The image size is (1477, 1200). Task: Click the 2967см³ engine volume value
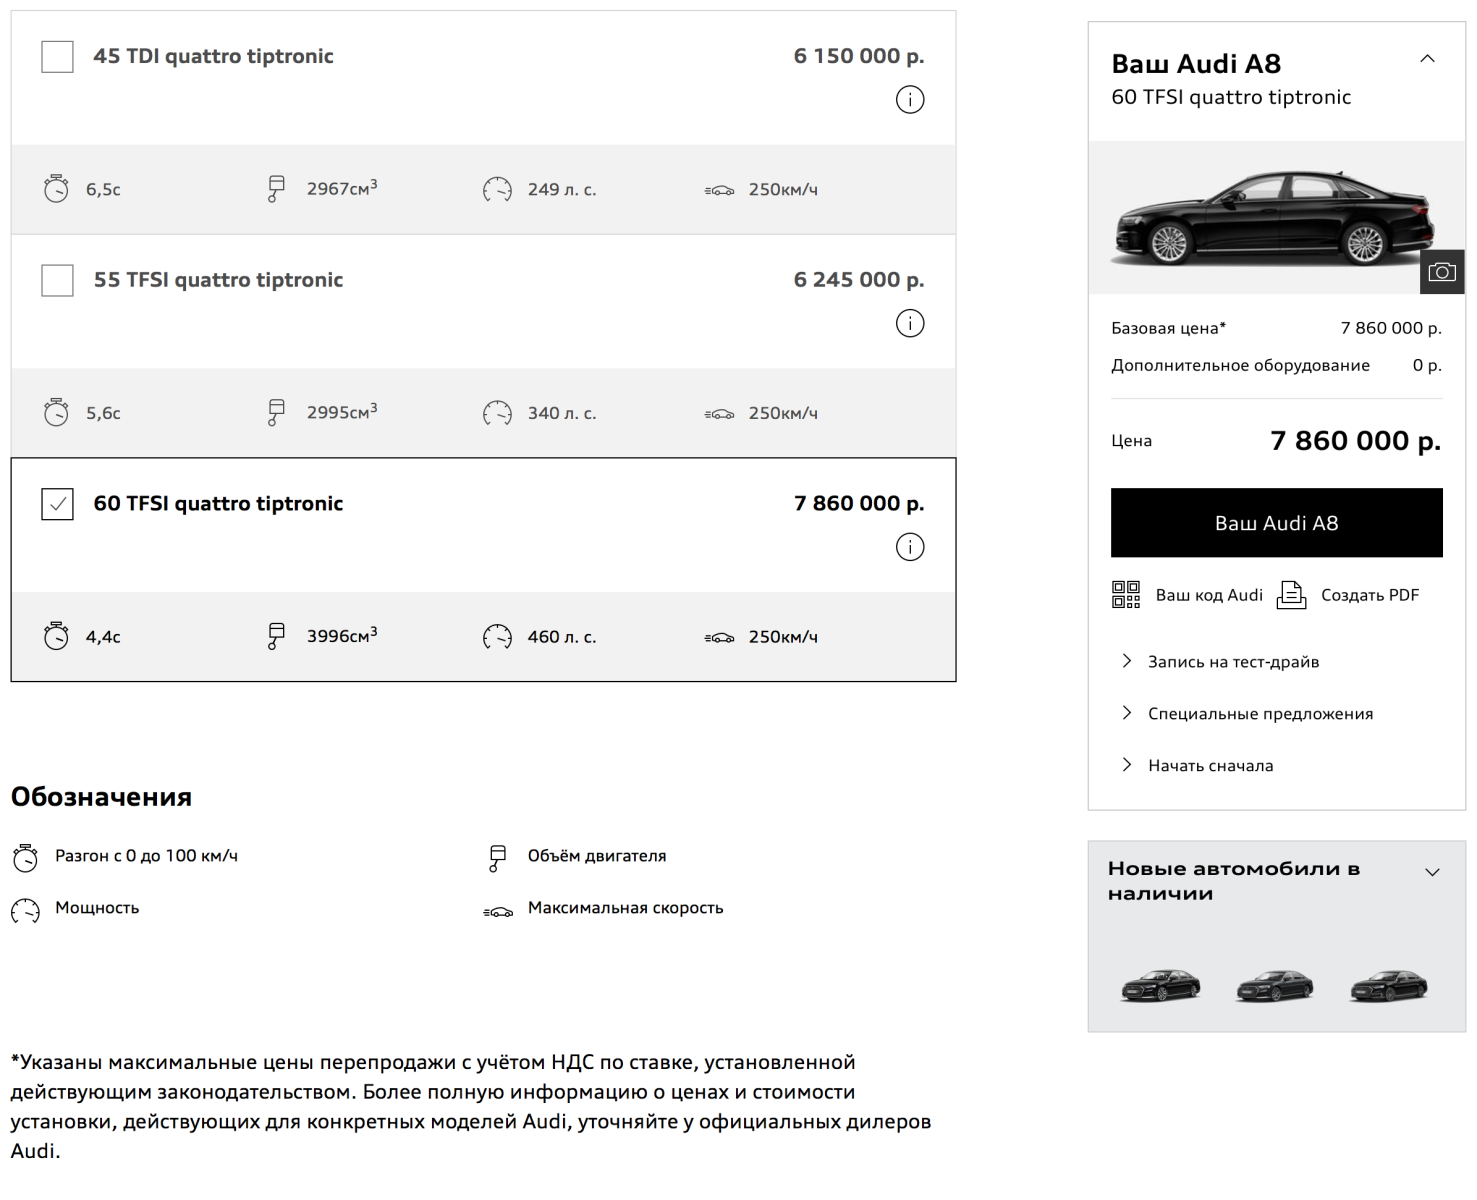(342, 188)
